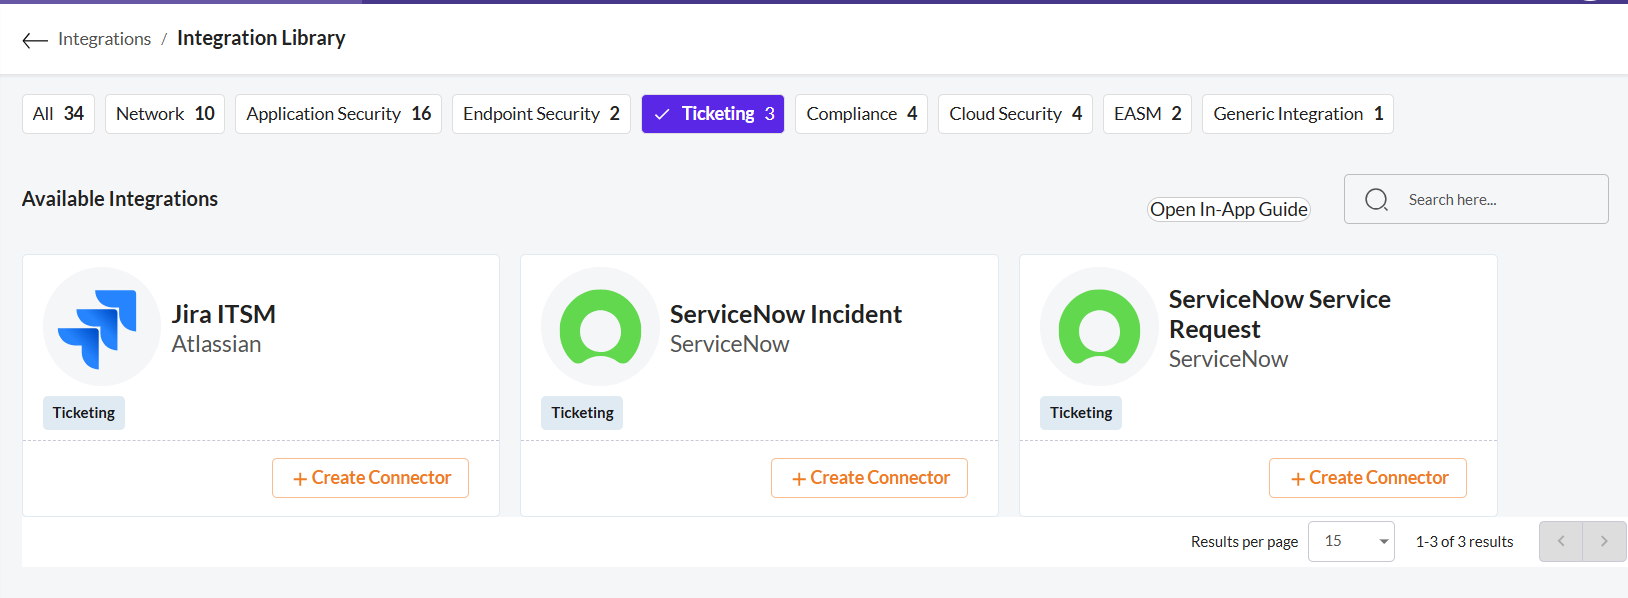The height and width of the screenshot is (598, 1628).
Task: Filter by Cloud Security category
Action: pos(1015,114)
